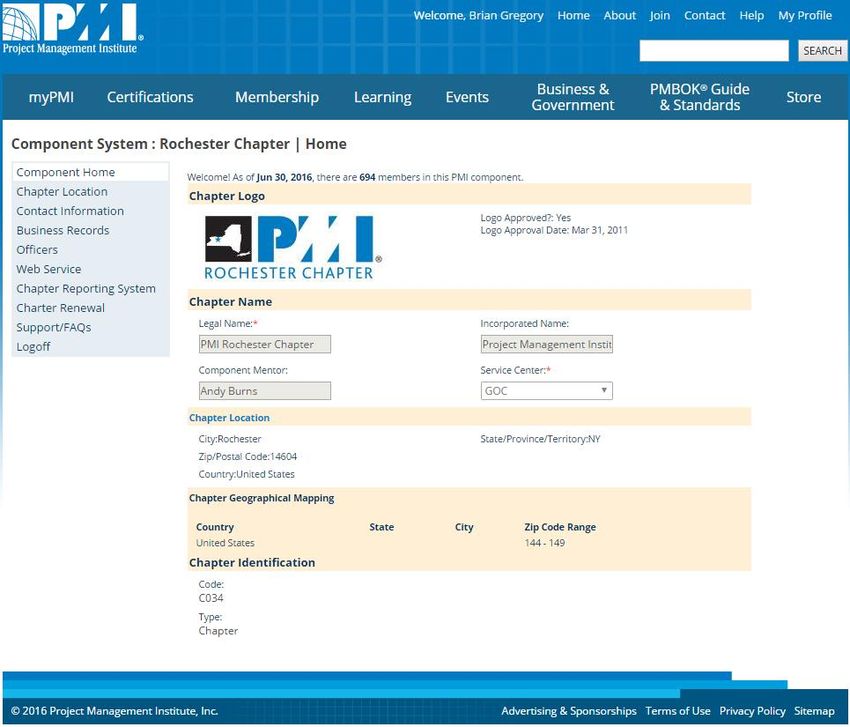Click the Join link
Screen dimensions: 850x727
click(660, 15)
